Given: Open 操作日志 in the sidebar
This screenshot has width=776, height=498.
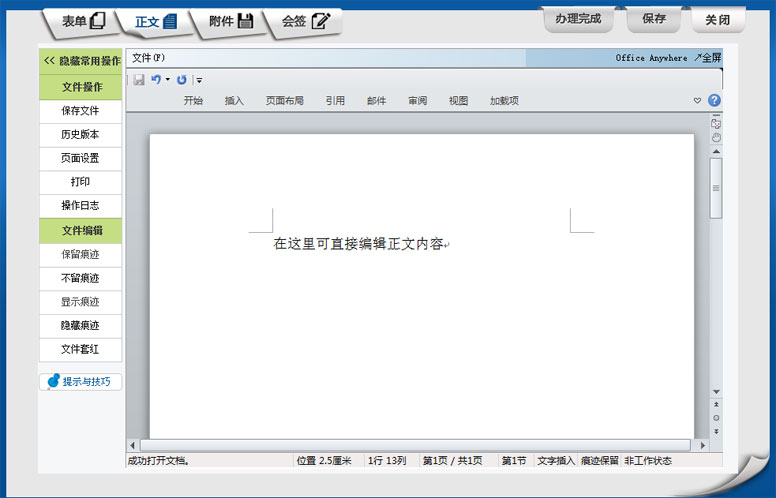Looking at the screenshot, I should click(x=80, y=205).
